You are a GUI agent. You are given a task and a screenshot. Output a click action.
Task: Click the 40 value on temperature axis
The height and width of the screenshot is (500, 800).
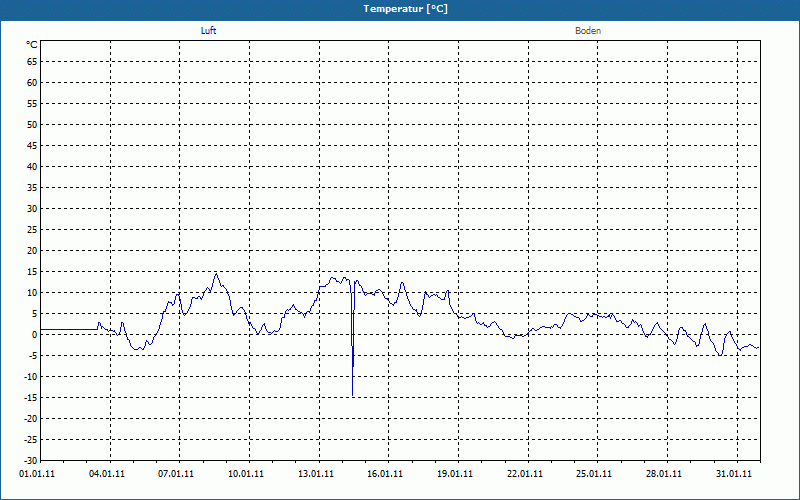(32, 167)
